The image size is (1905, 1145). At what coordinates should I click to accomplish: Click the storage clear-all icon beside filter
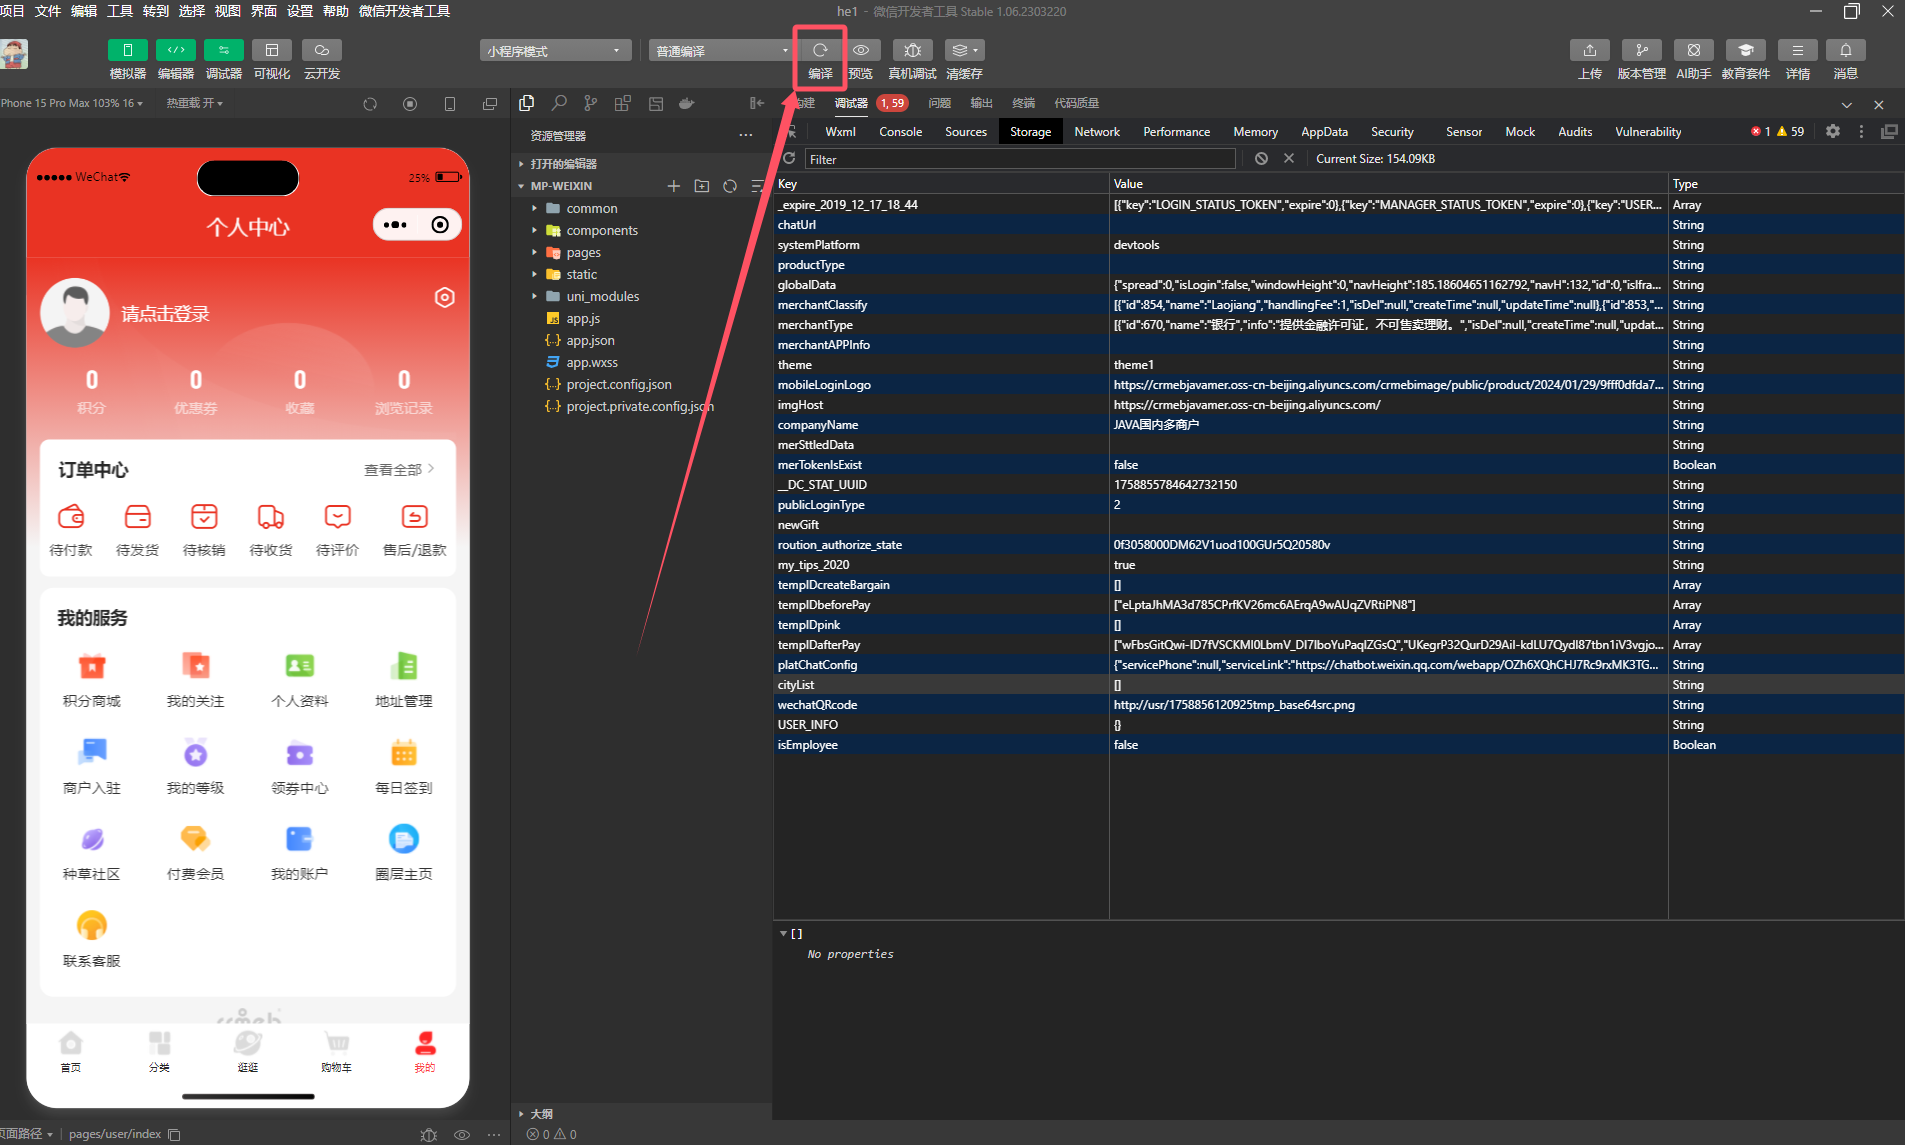(1261, 159)
